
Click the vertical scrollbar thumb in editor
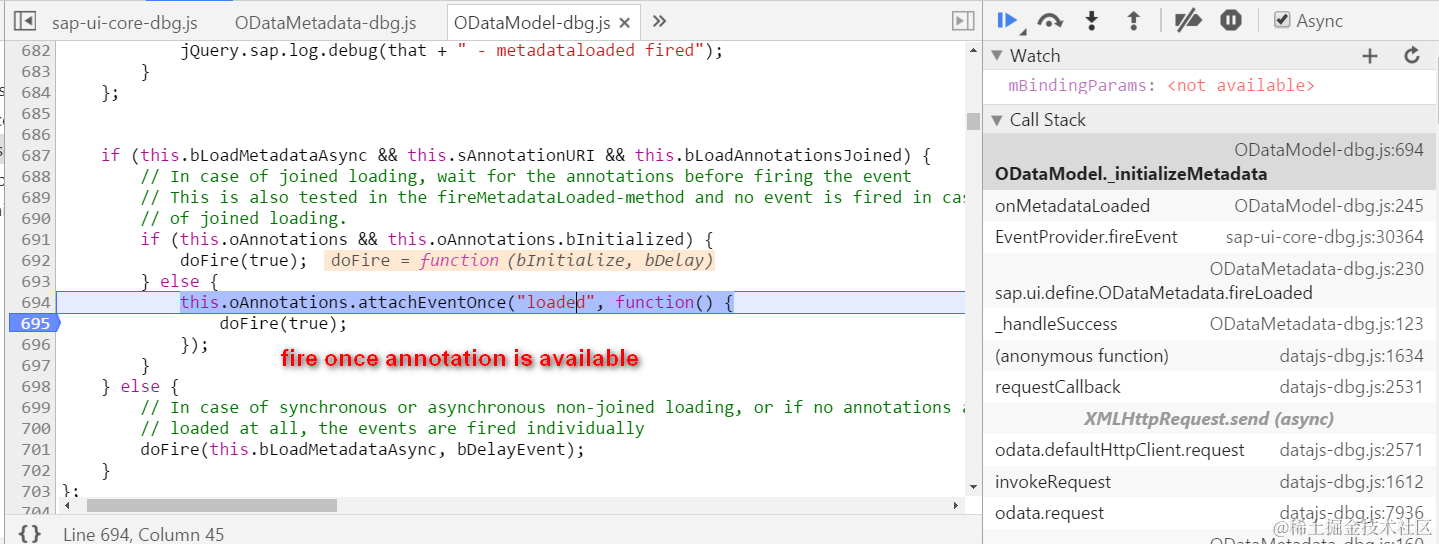(x=972, y=121)
